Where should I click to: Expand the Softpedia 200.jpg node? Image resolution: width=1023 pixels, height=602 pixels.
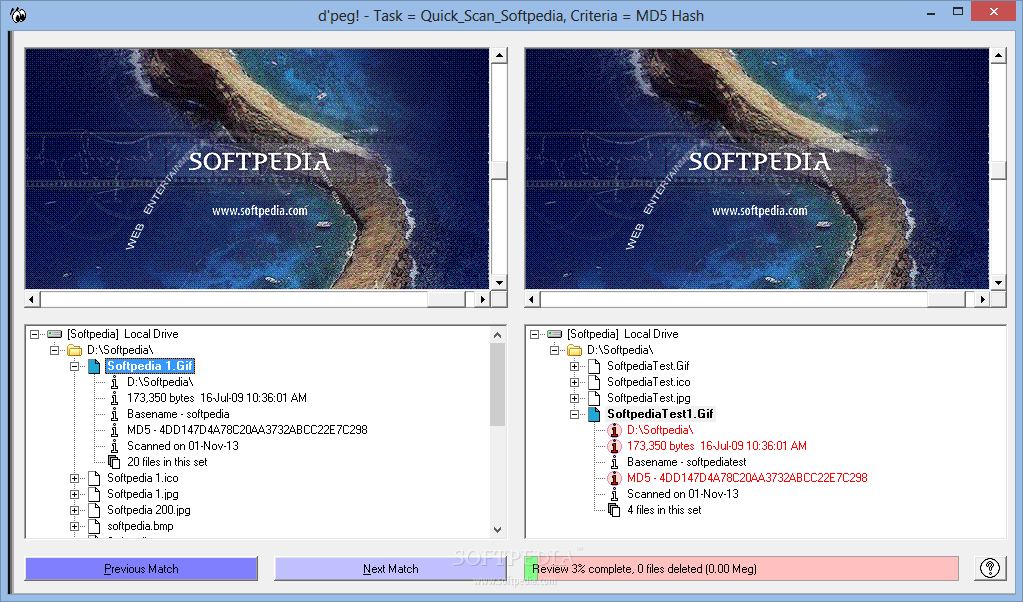pyautogui.click(x=74, y=510)
